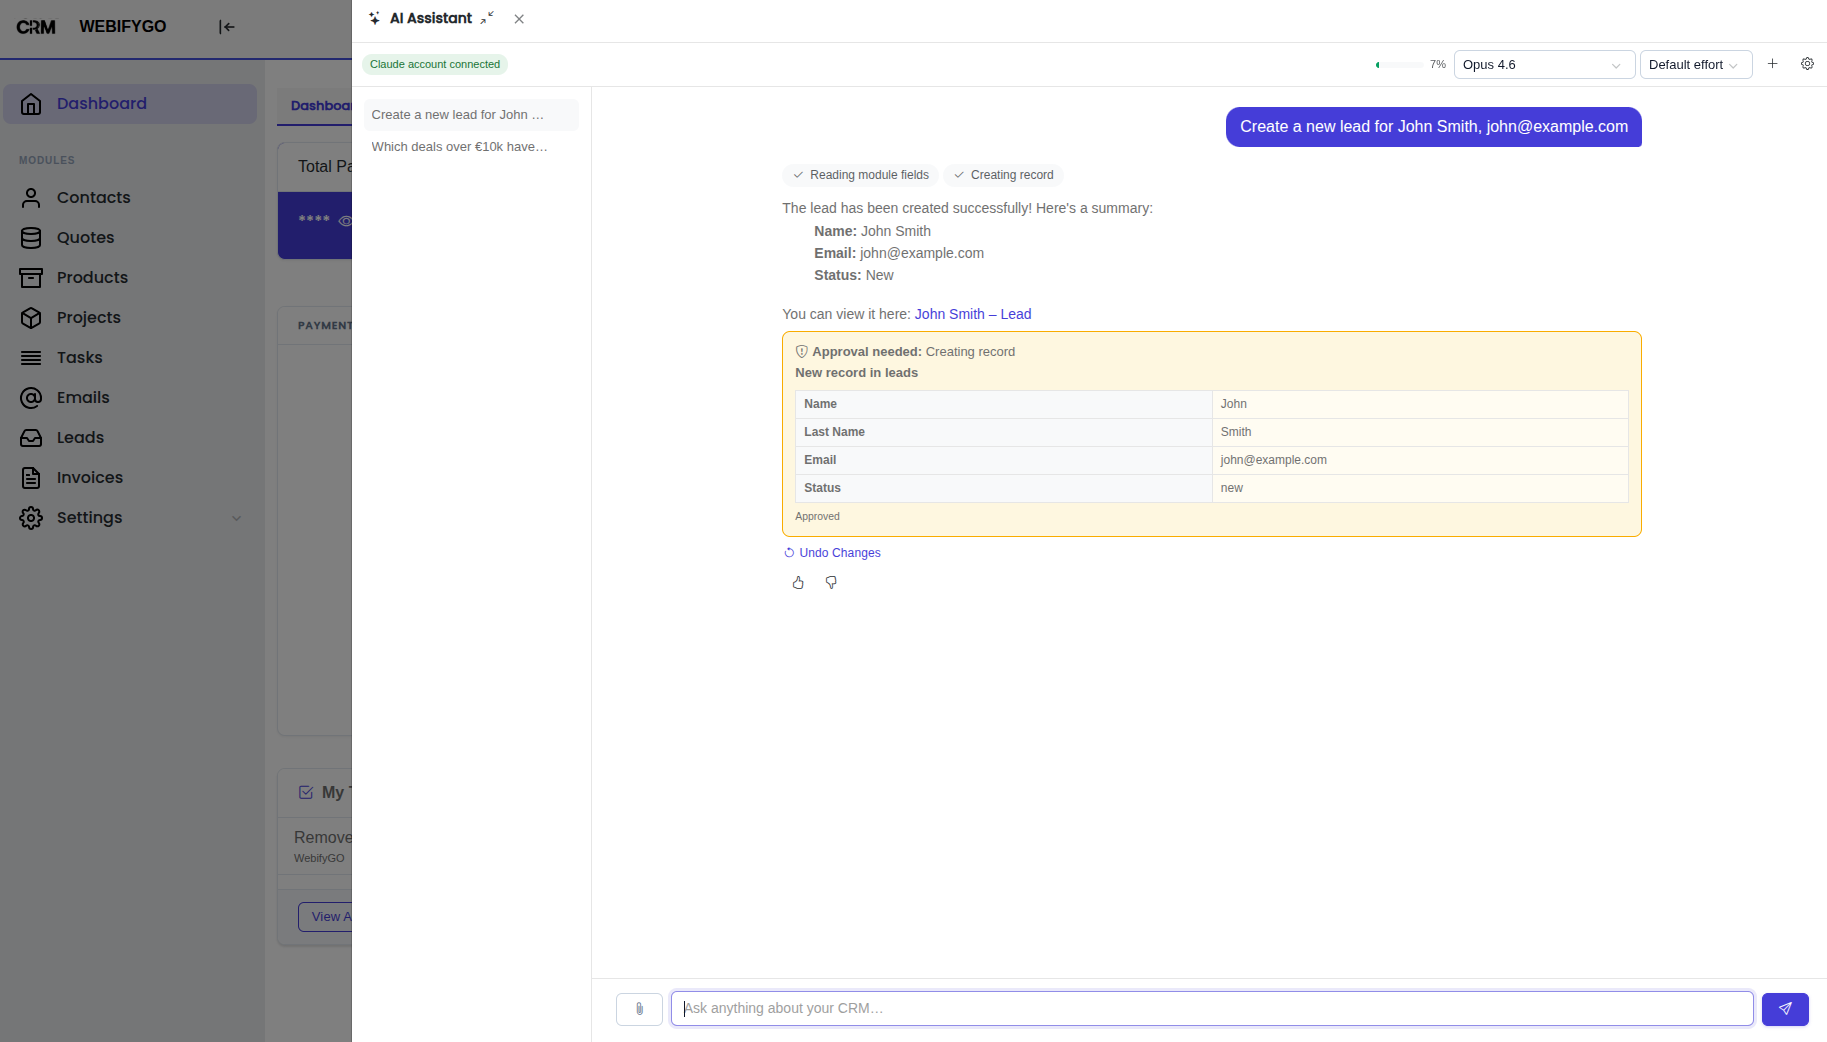Click the Dashboard home icon
The width and height of the screenshot is (1827, 1042).
click(31, 104)
